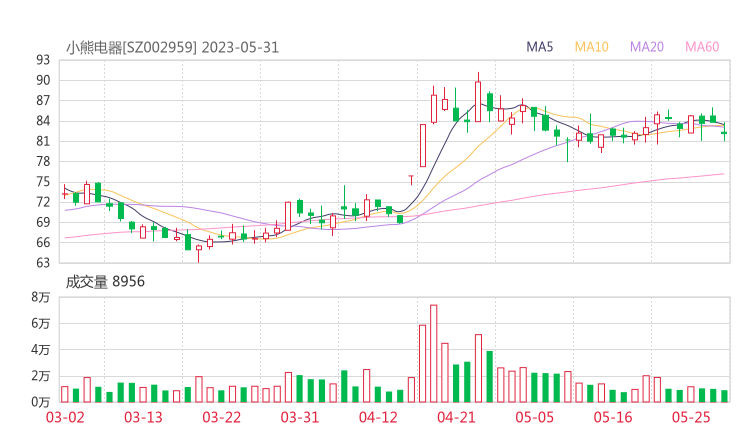The image size is (740, 440).
Task: Click the MA10 legend label
Action: [x=591, y=47]
